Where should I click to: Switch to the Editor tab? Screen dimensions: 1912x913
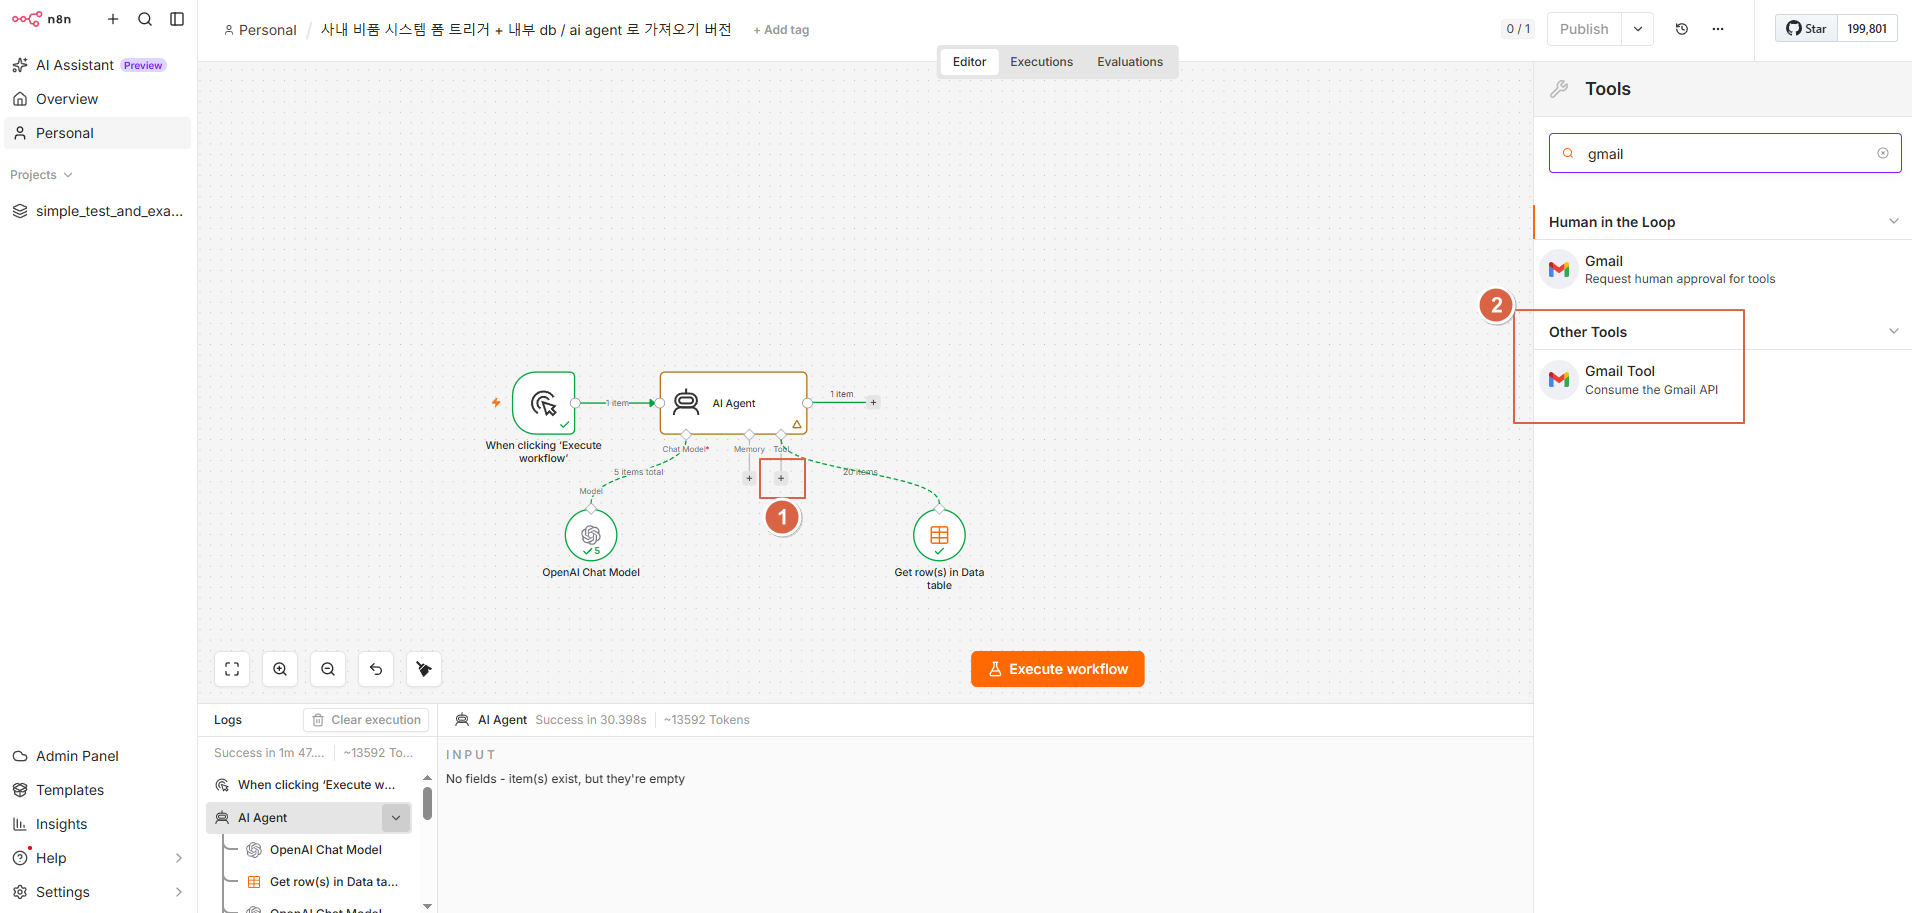pos(969,62)
